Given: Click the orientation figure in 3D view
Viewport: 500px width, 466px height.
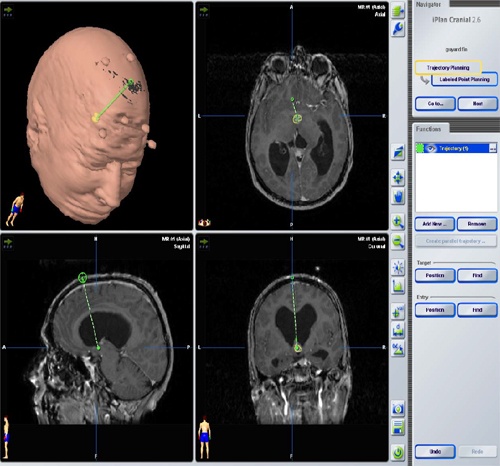Looking at the screenshot, I should coord(15,209).
